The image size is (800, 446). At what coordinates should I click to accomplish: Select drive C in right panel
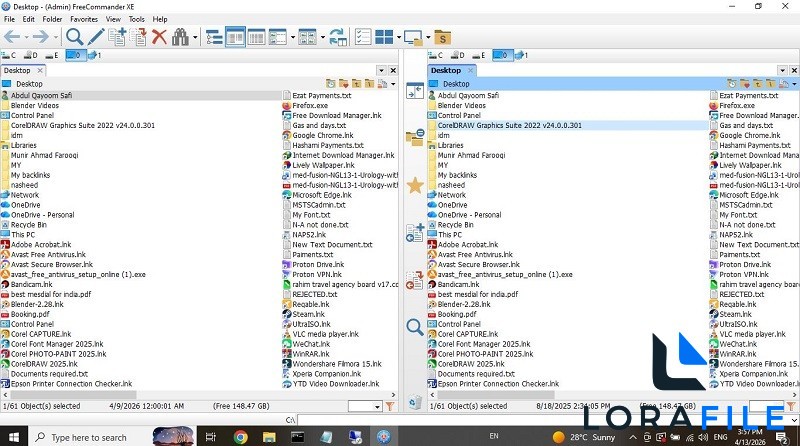436,55
